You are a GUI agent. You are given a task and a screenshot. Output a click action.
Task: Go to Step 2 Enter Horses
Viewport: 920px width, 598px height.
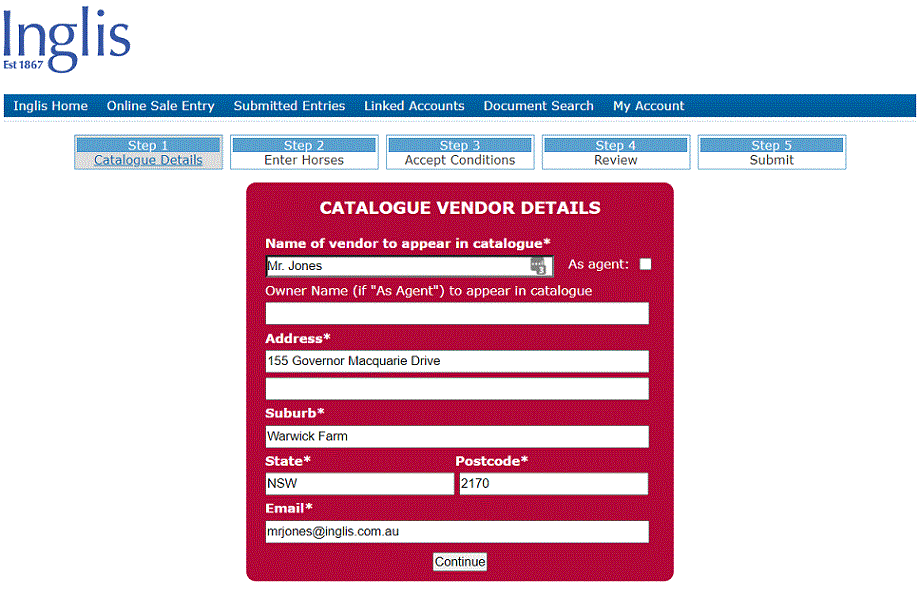pyautogui.click(x=304, y=153)
